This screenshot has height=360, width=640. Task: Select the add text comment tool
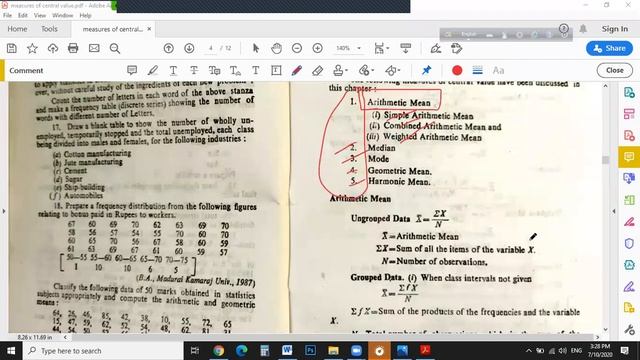coord(256,70)
